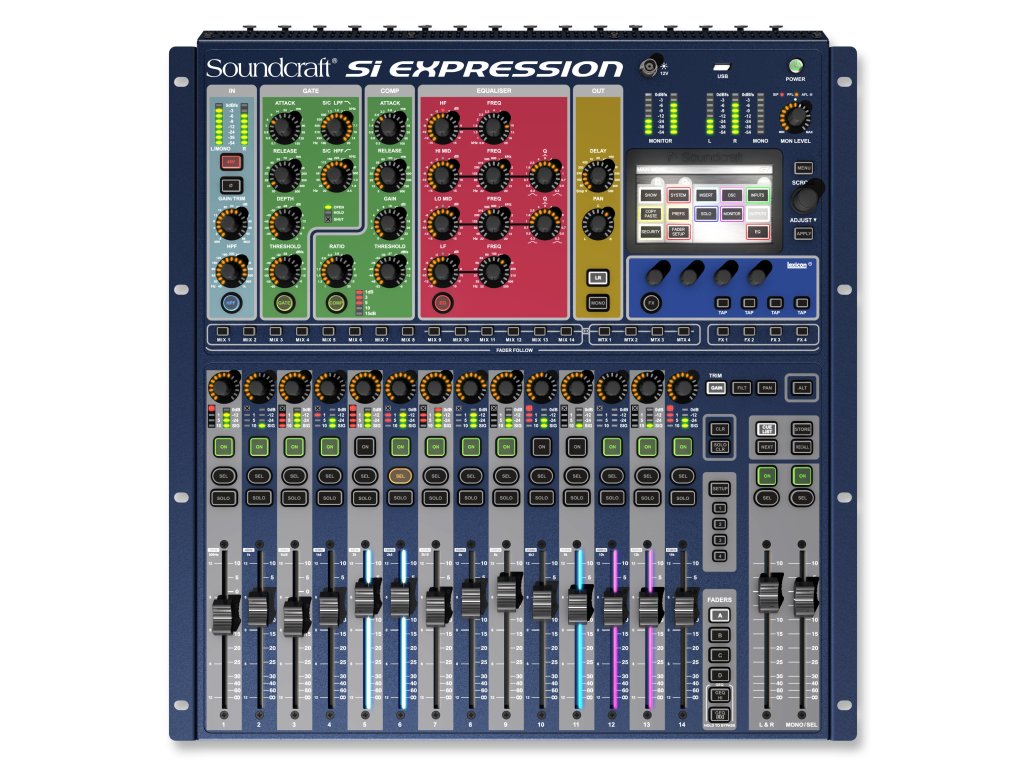Toggle MONO routing in the OUT section
1024x768 pixels.
click(x=598, y=303)
